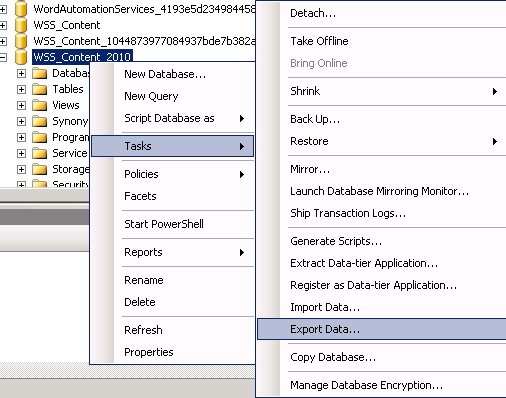Open the Restore submenu
The width and height of the screenshot is (506, 398).
click(x=382, y=141)
